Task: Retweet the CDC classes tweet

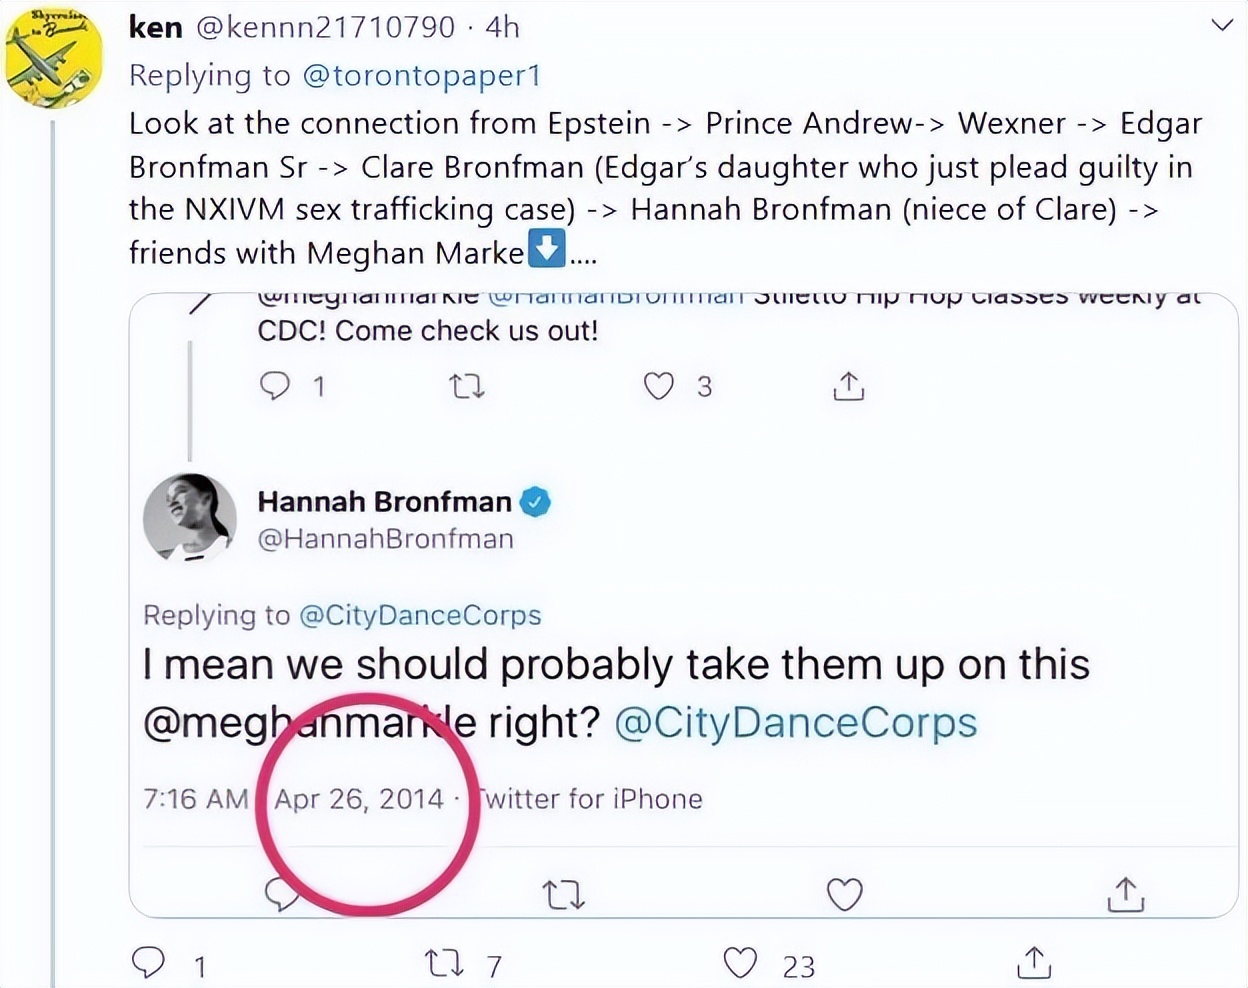Action: pyautogui.click(x=467, y=386)
